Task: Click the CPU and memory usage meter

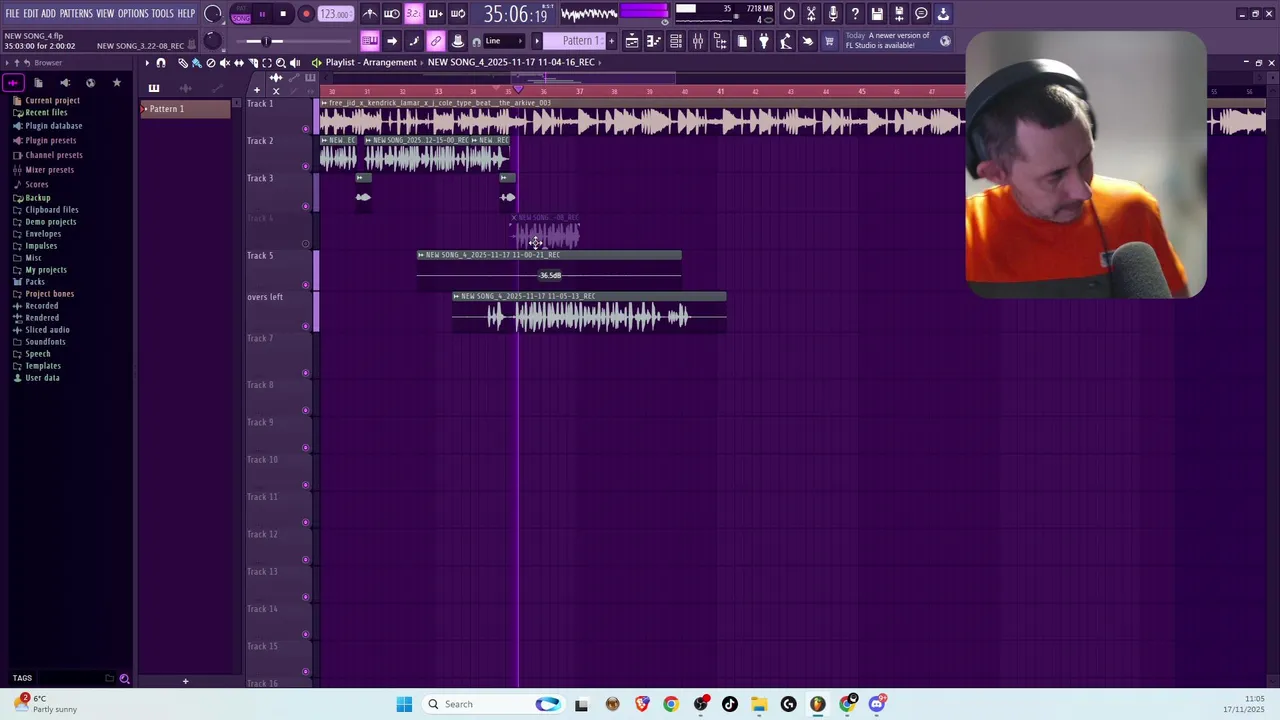Action: [725, 14]
